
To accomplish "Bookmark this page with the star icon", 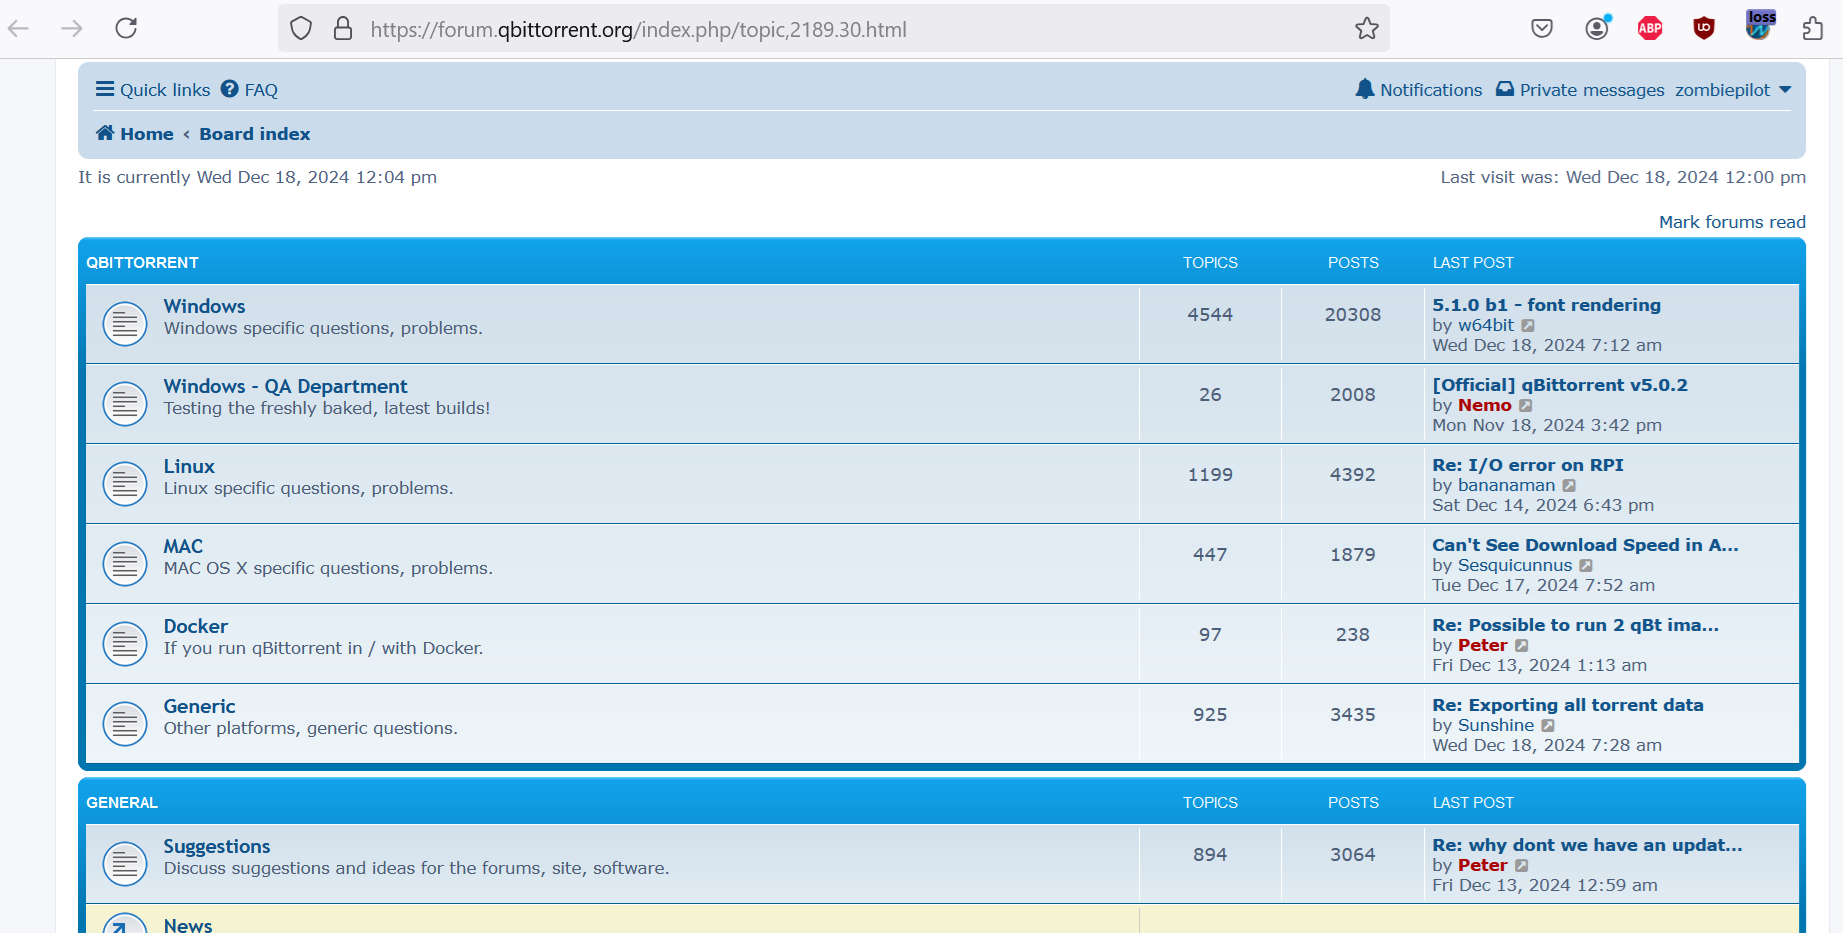I will [1367, 28].
